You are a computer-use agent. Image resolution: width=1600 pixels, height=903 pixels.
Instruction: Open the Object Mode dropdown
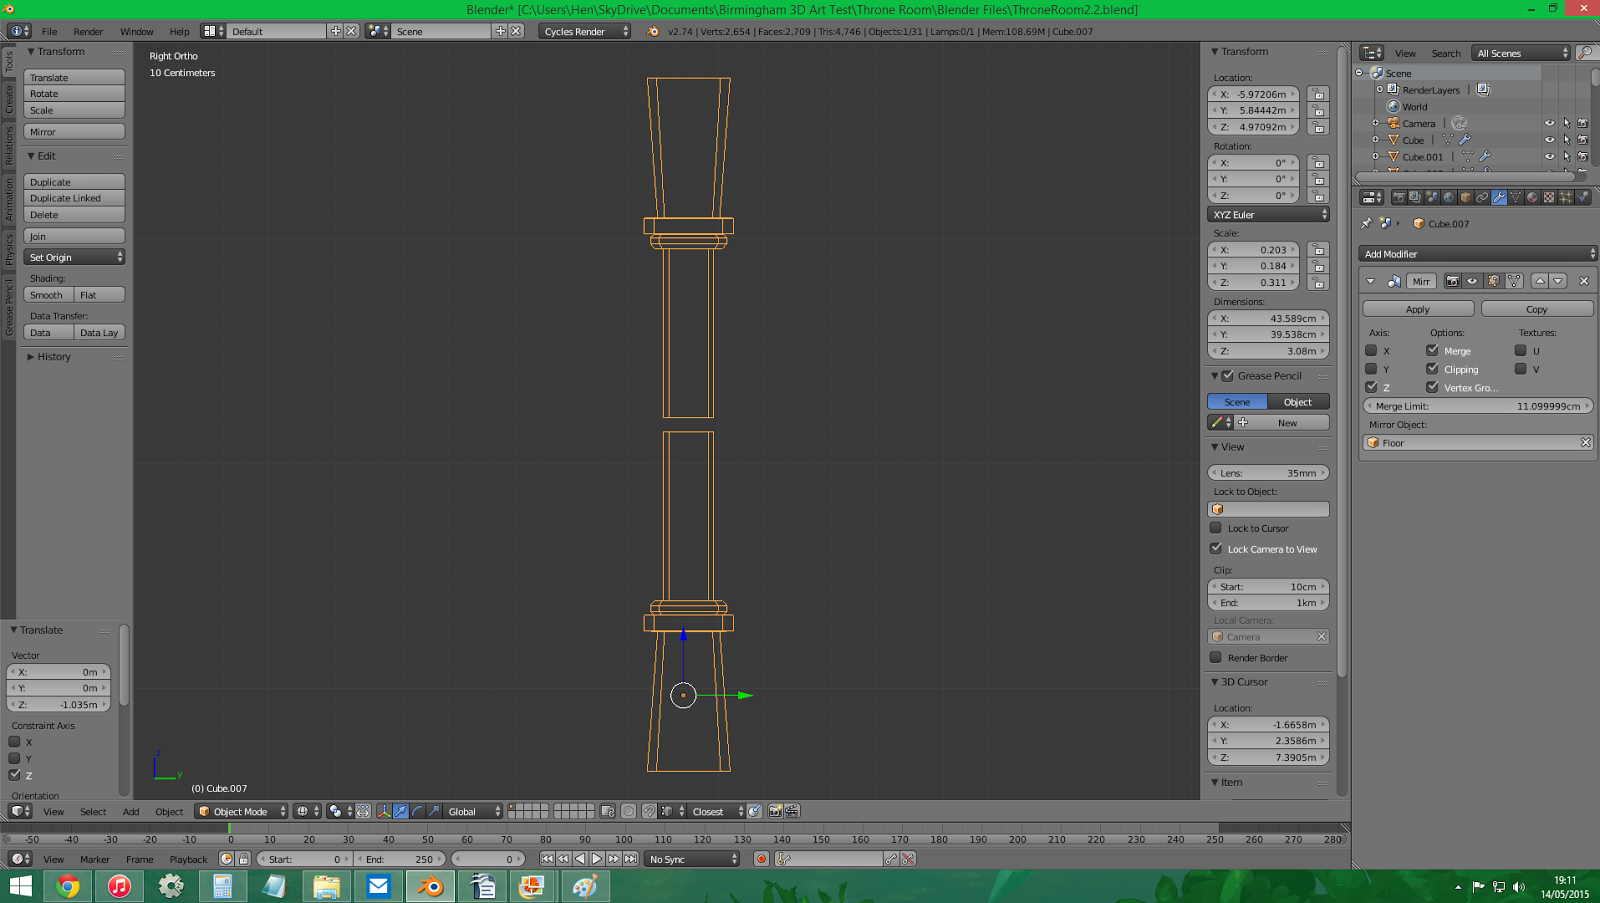[x=242, y=811]
